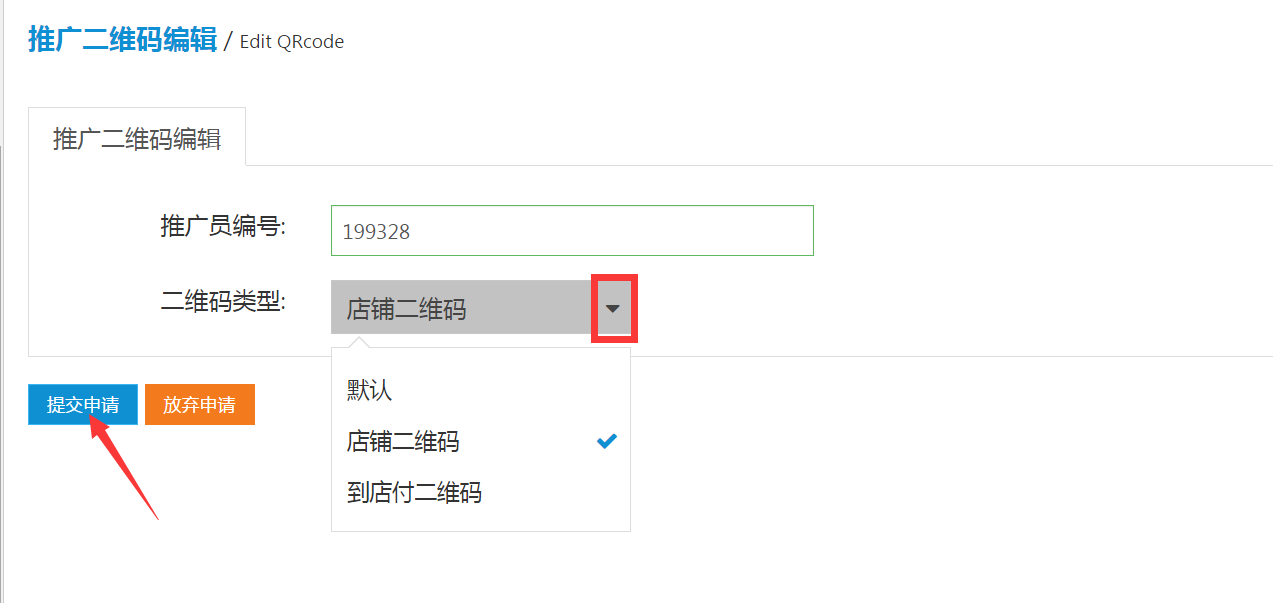
Task: Click the 二维码类型 field label
Action: click(223, 301)
